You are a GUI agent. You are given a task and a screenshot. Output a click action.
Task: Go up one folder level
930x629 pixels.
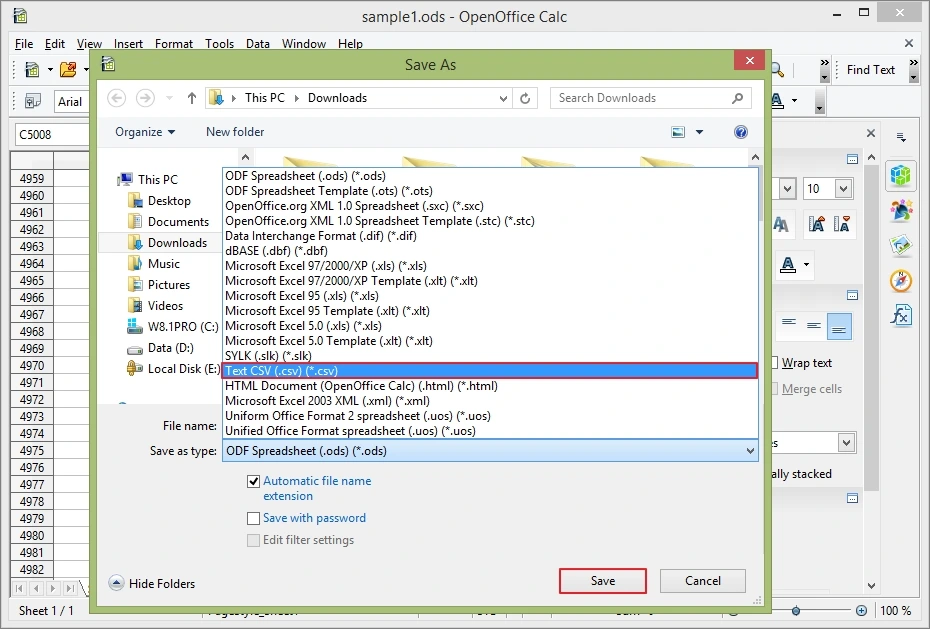pos(192,98)
